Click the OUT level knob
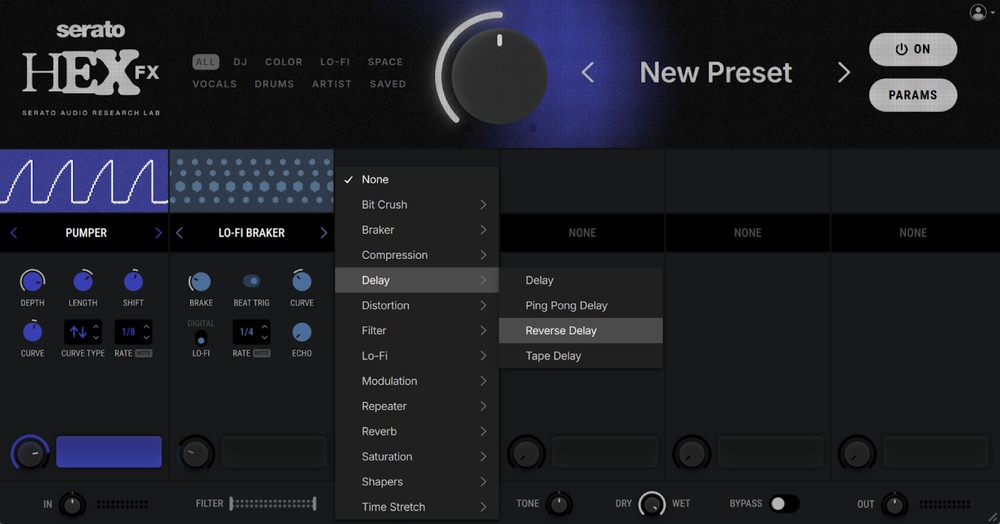 (x=894, y=504)
